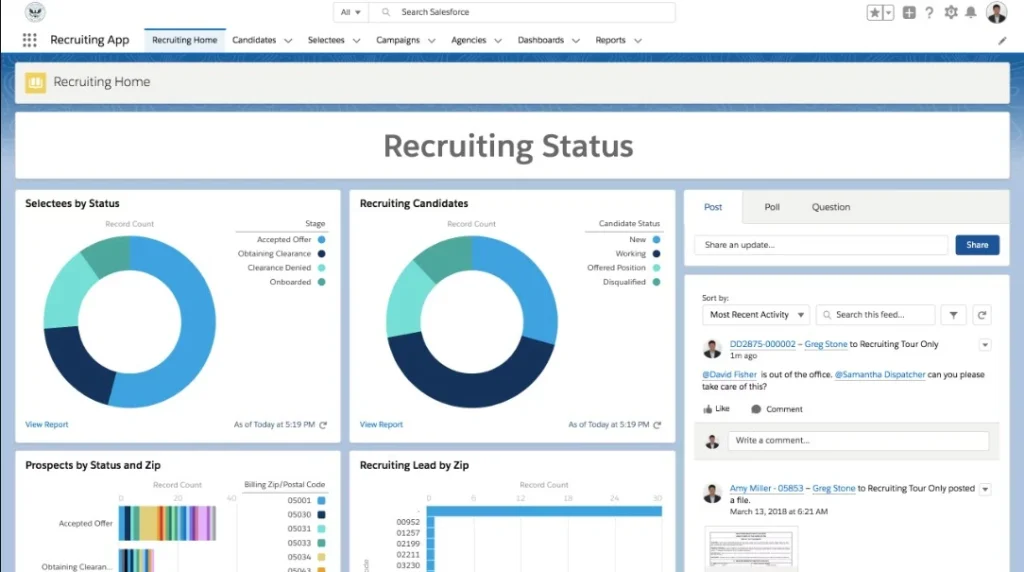Expand the Dashboards tab chevron
This screenshot has height=572, width=1024.
(x=576, y=40)
